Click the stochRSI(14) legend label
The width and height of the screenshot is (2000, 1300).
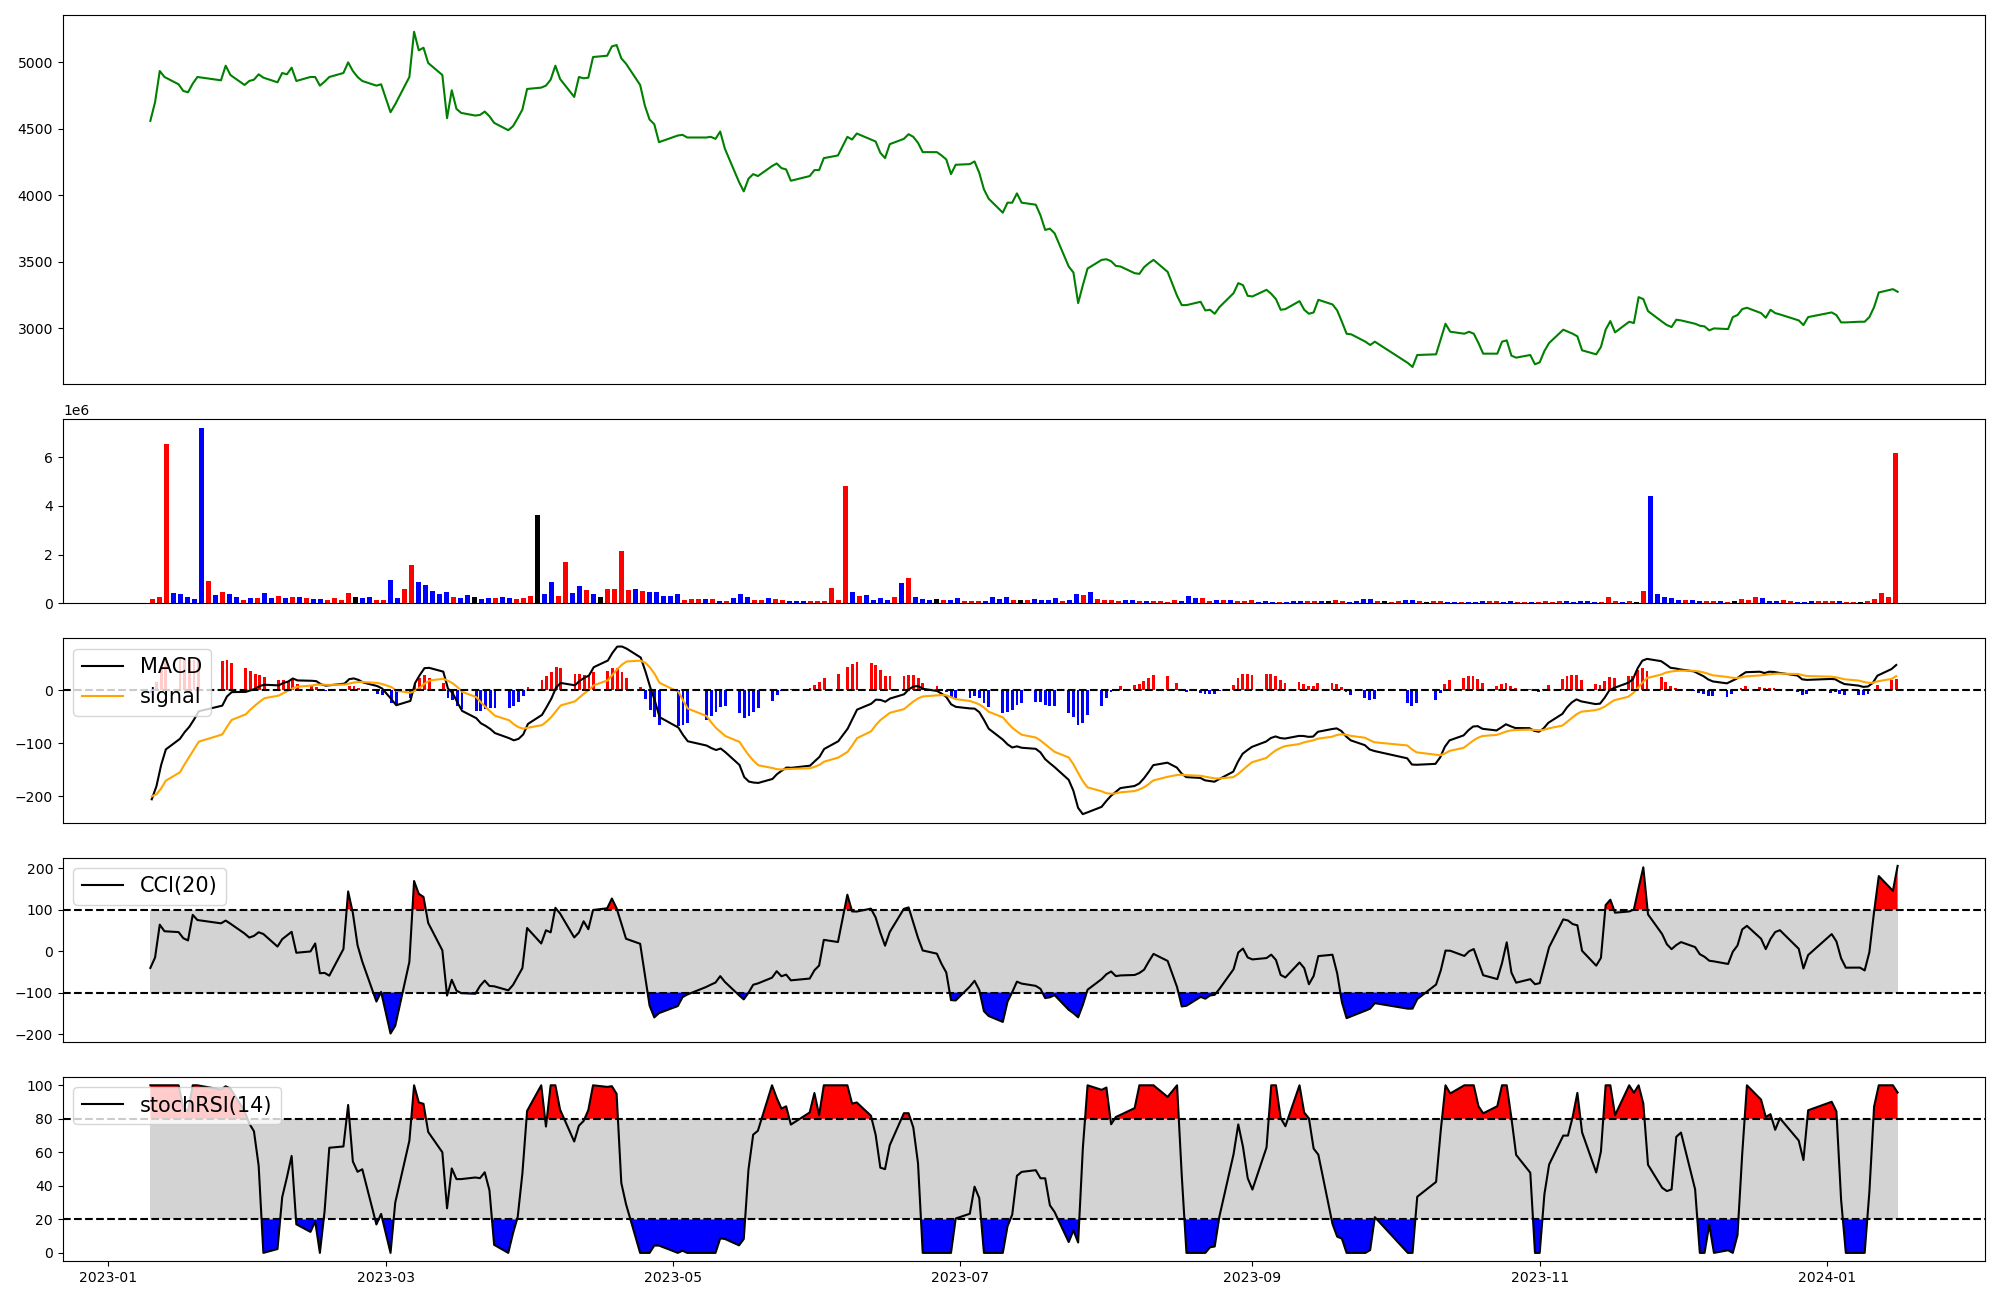[x=205, y=1105]
